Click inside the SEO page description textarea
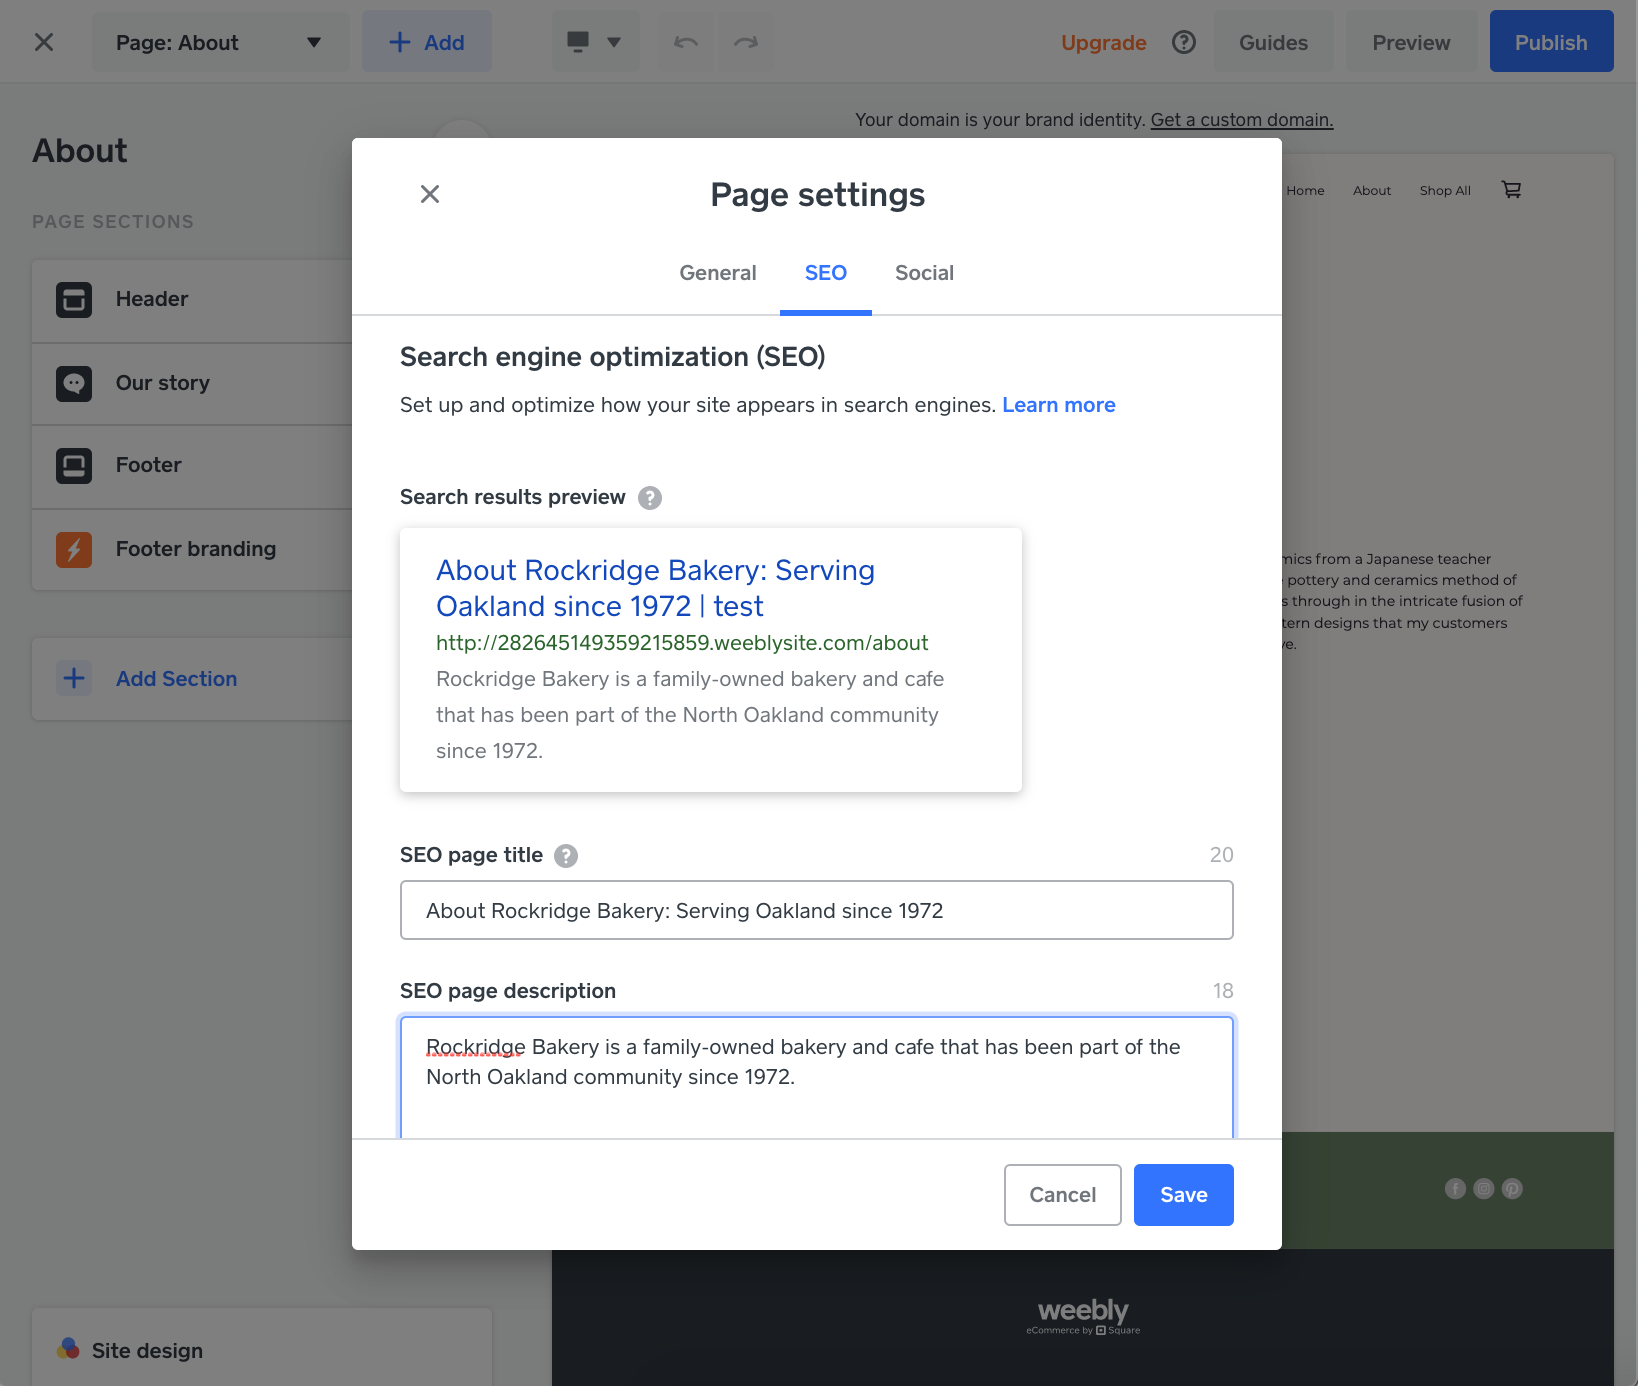 [817, 1077]
